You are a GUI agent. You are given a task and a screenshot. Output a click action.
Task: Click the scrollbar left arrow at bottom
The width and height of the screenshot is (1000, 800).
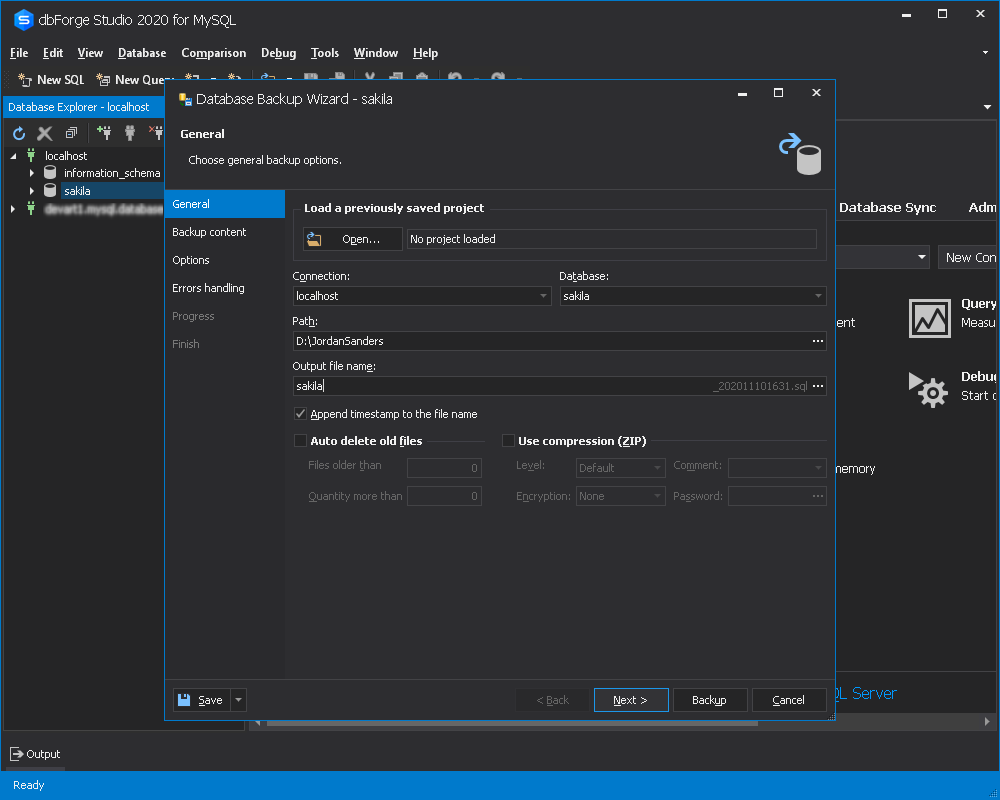258,723
